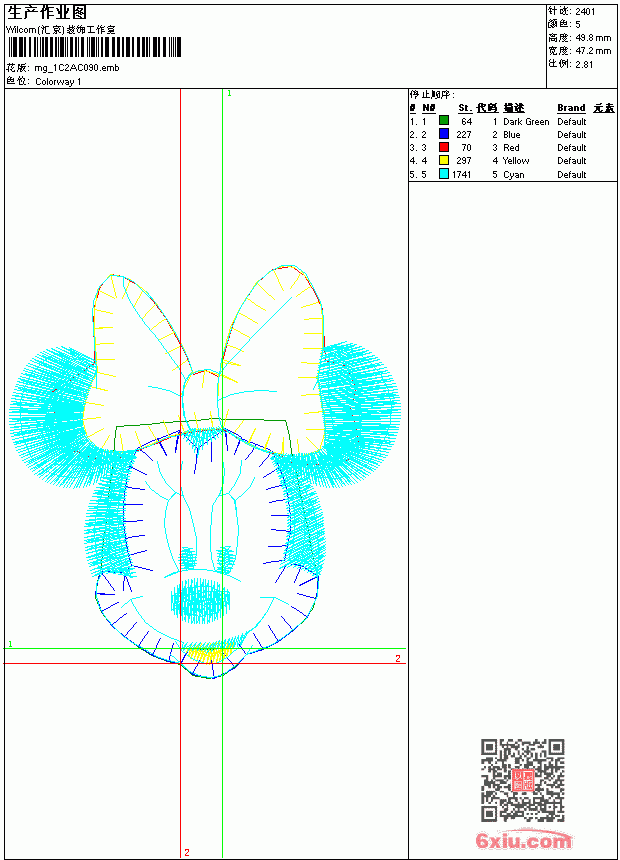Click the Cyan thread color swatch
This screenshot has width=620, height=860.
coord(444,174)
